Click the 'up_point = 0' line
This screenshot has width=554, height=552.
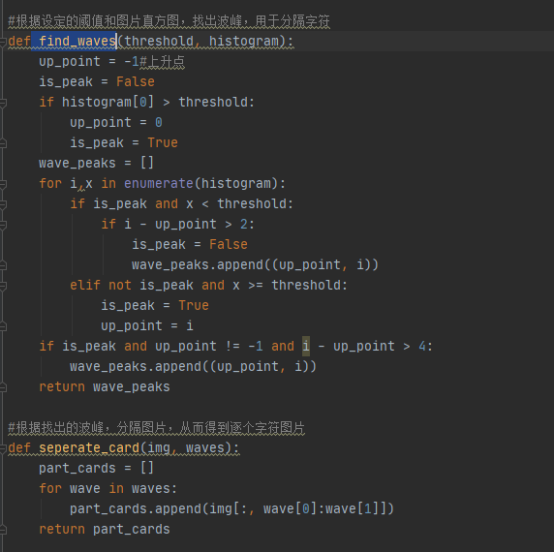116,122
